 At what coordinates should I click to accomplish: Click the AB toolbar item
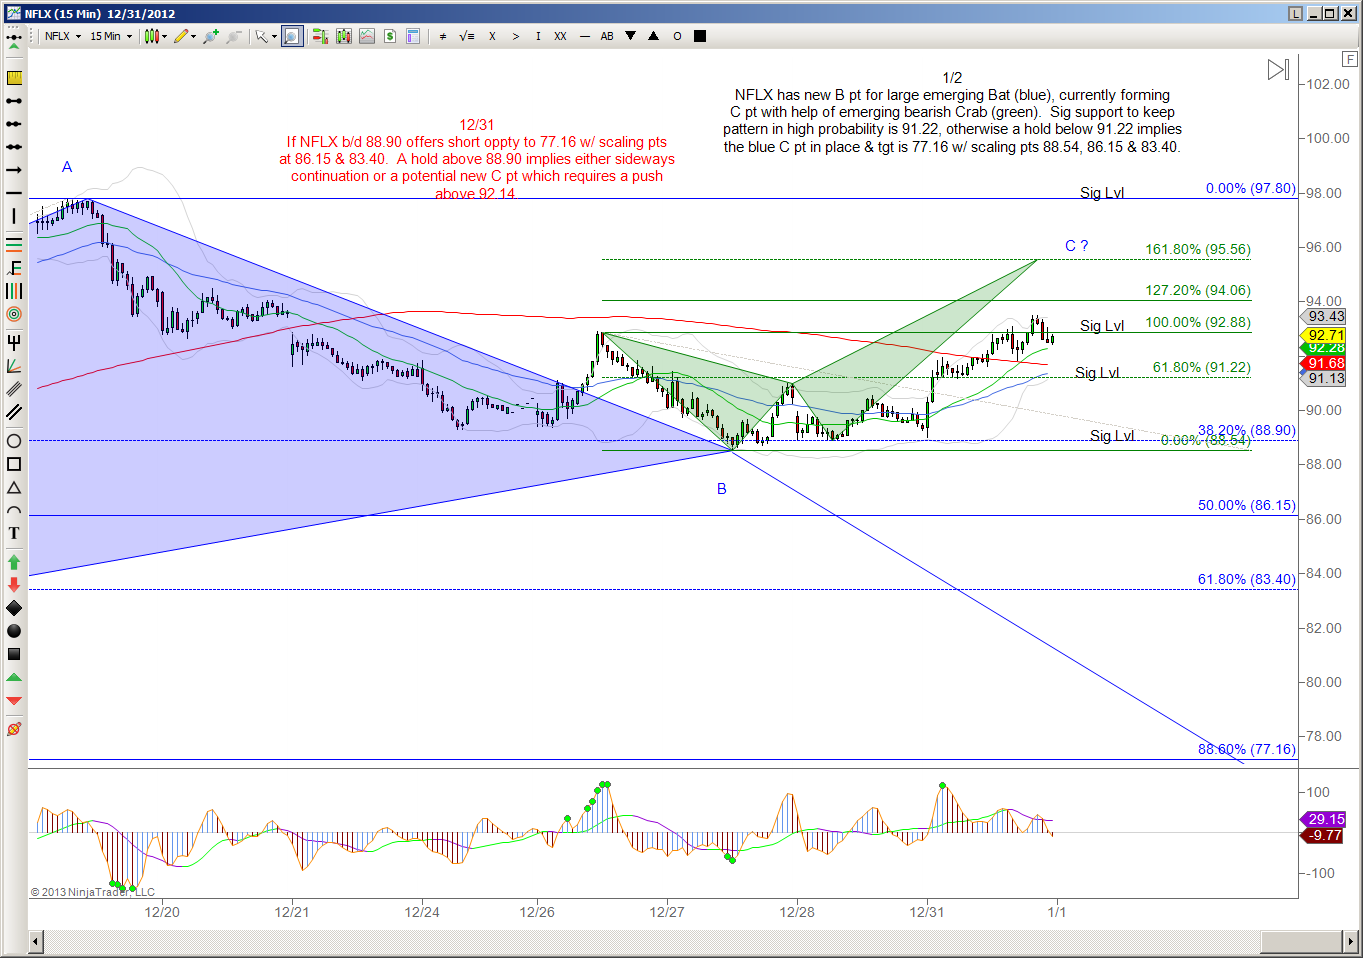click(x=607, y=36)
